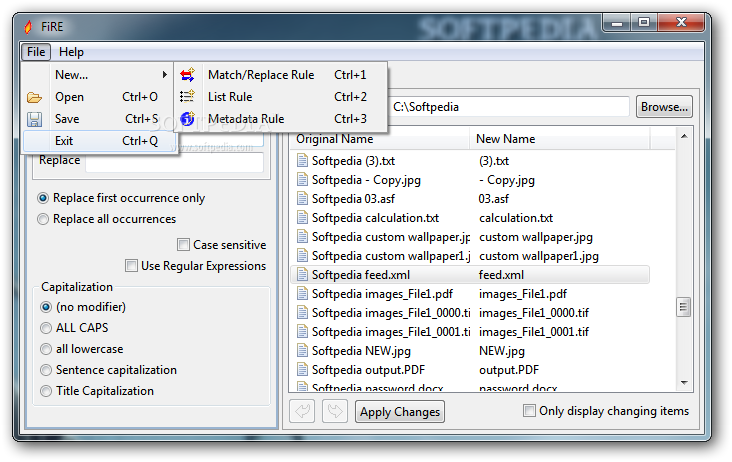Screen dimensions: 732x462
Task: Click new name custom wallpaper1.jpg cell
Action: click(x=539, y=256)
